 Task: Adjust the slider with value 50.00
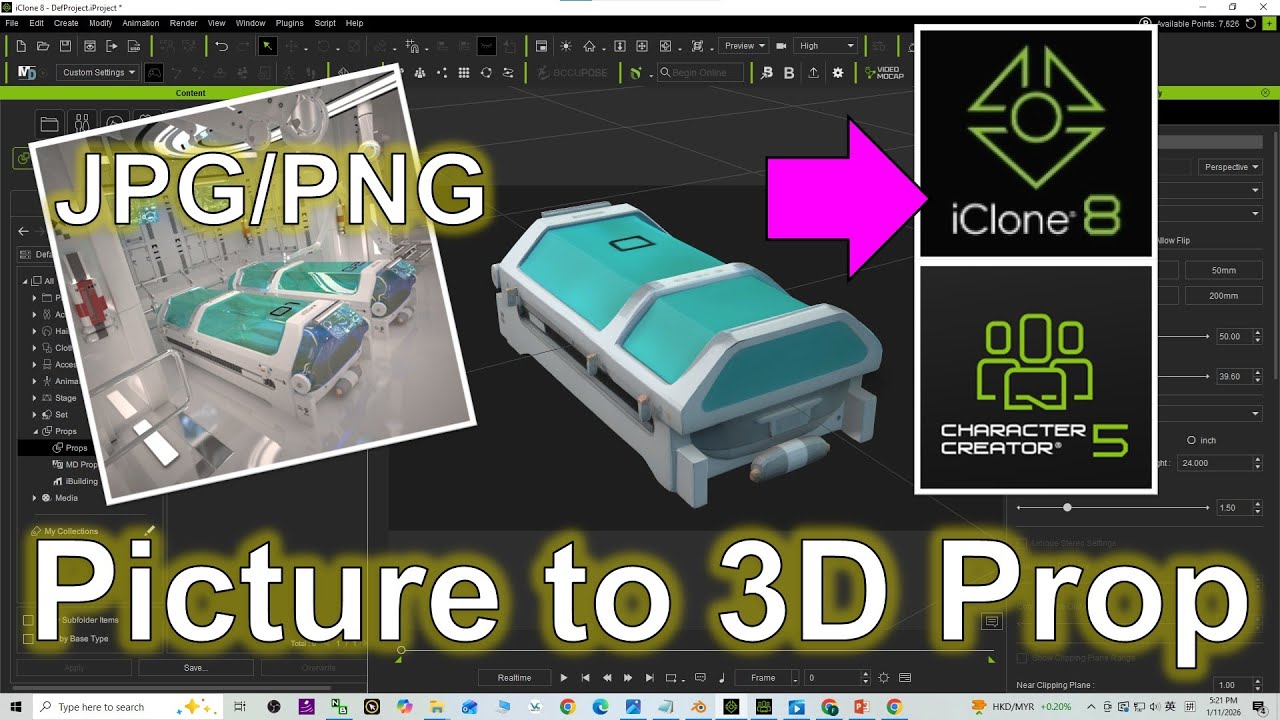point(1183,337)
